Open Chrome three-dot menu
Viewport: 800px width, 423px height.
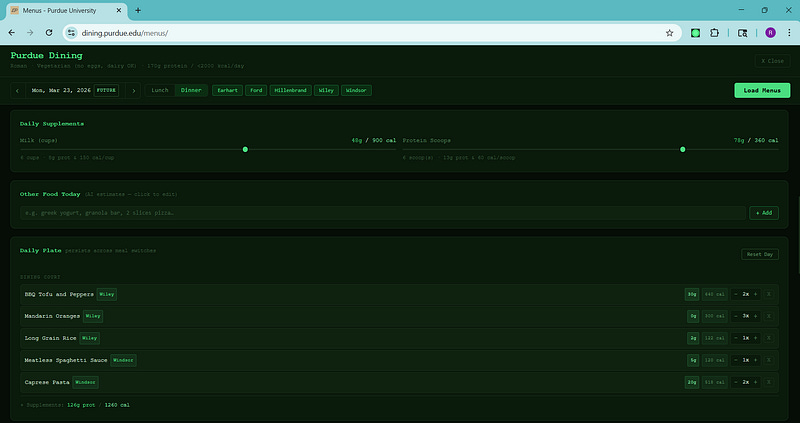(x=789, y=33)
